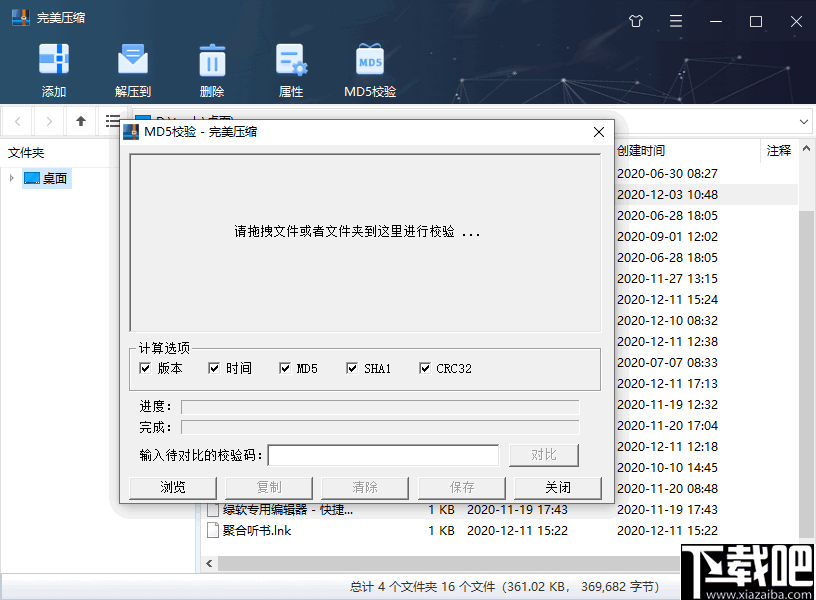
Task: Click the 浏览 button
Action: [x=173, y=488]
